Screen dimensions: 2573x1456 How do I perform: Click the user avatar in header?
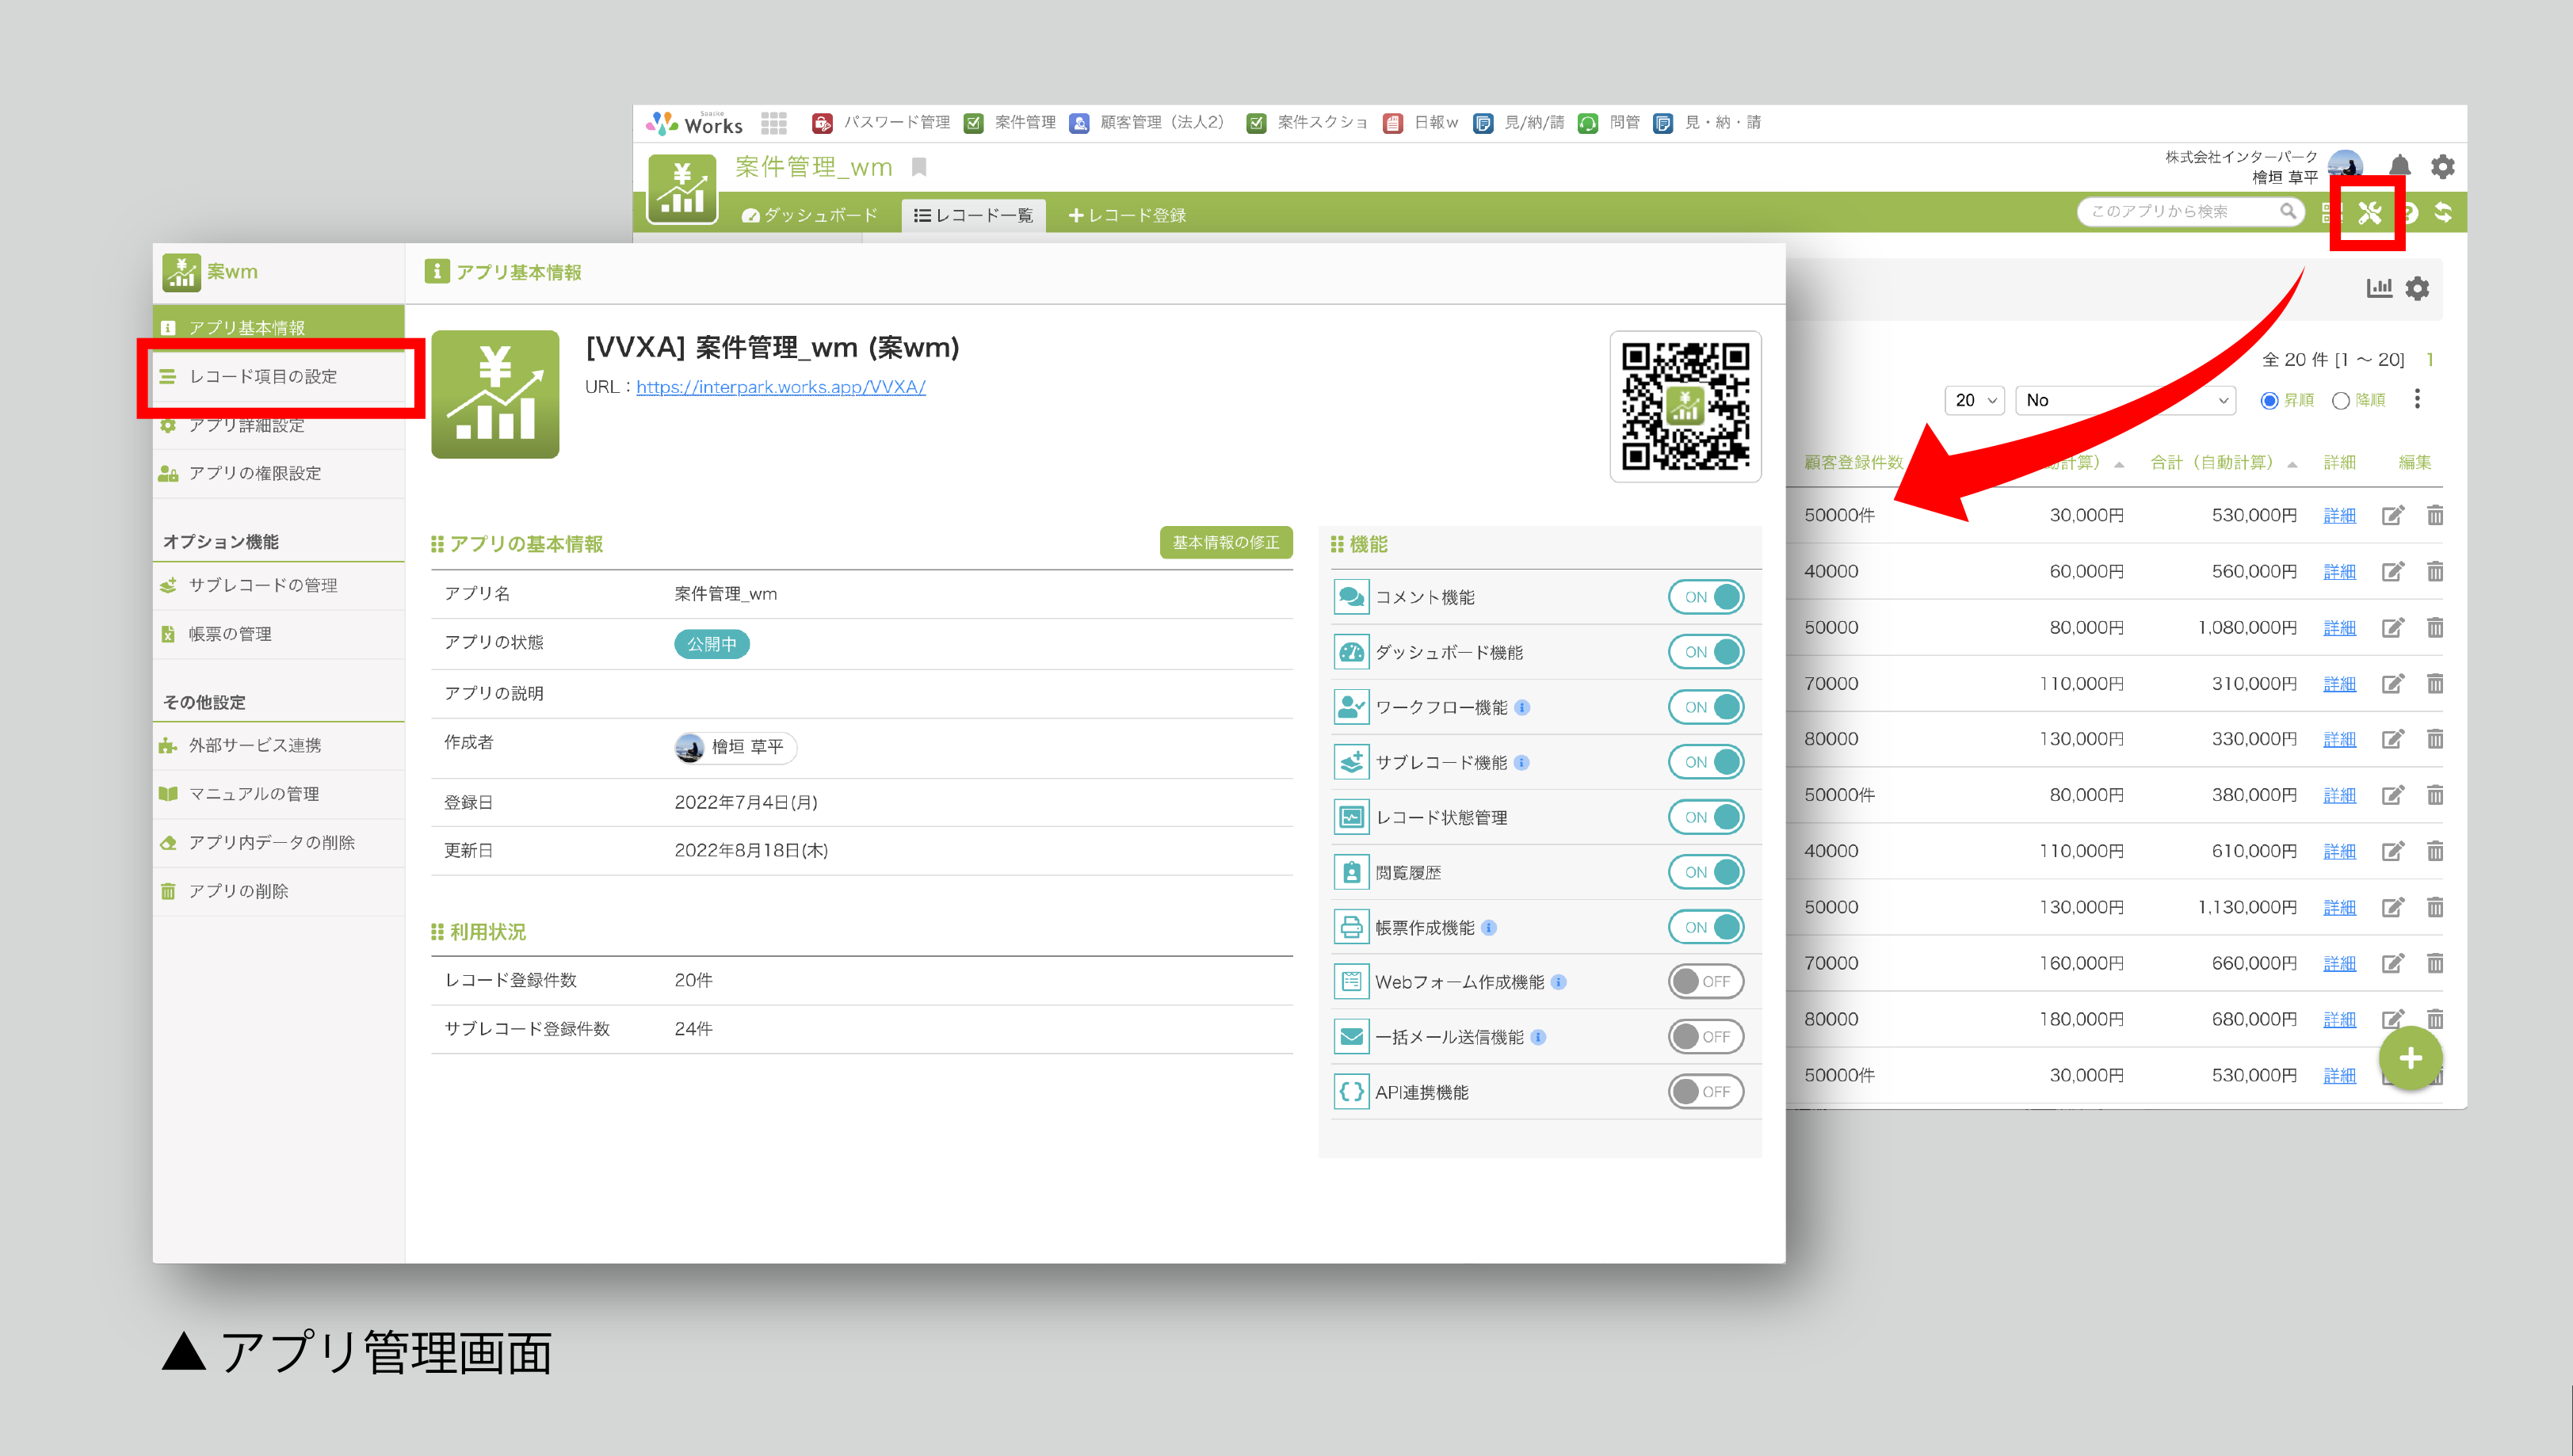[2345, 166]
